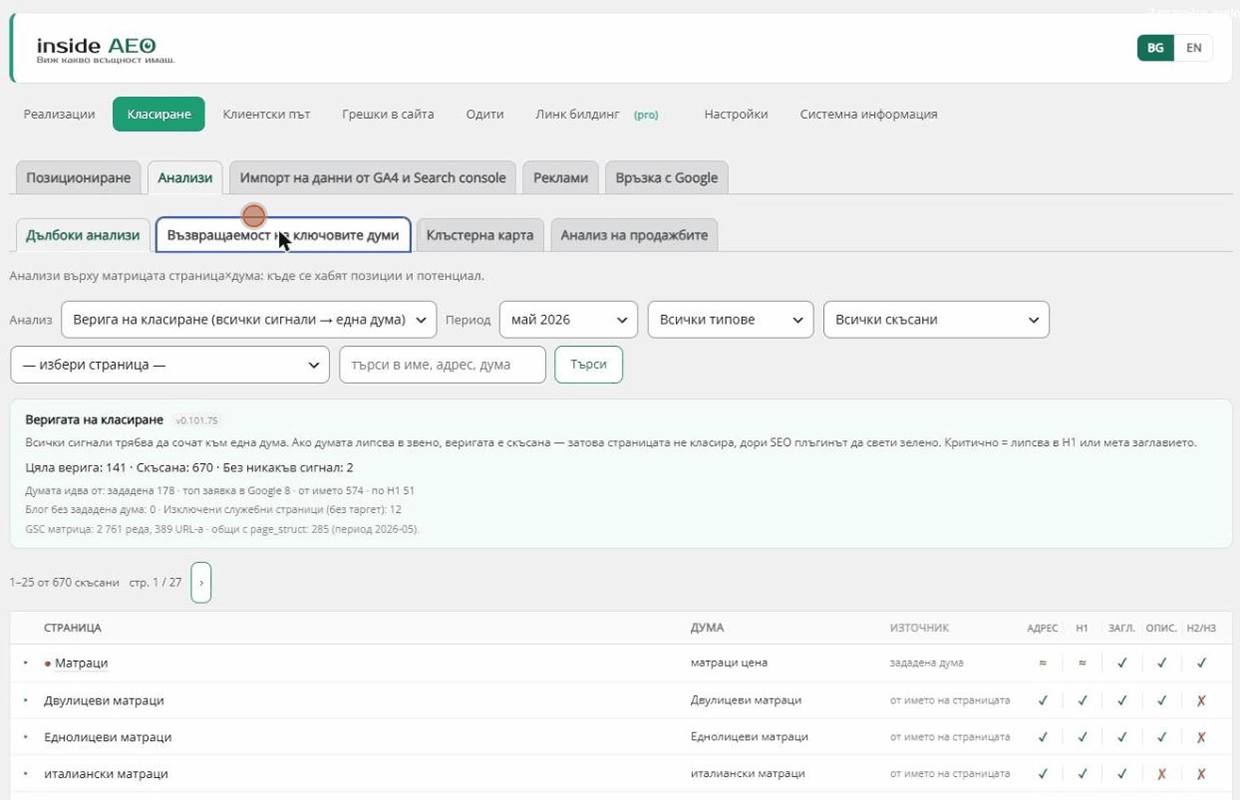Viewport: 1240px width, 800px height.
Task: Select the Анализи tab
Action: pos(185,177)
